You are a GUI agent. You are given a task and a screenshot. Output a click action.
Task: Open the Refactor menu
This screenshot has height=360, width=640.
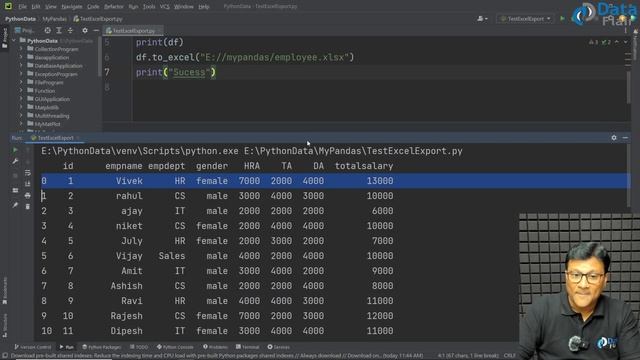click(x=113, y=7)
